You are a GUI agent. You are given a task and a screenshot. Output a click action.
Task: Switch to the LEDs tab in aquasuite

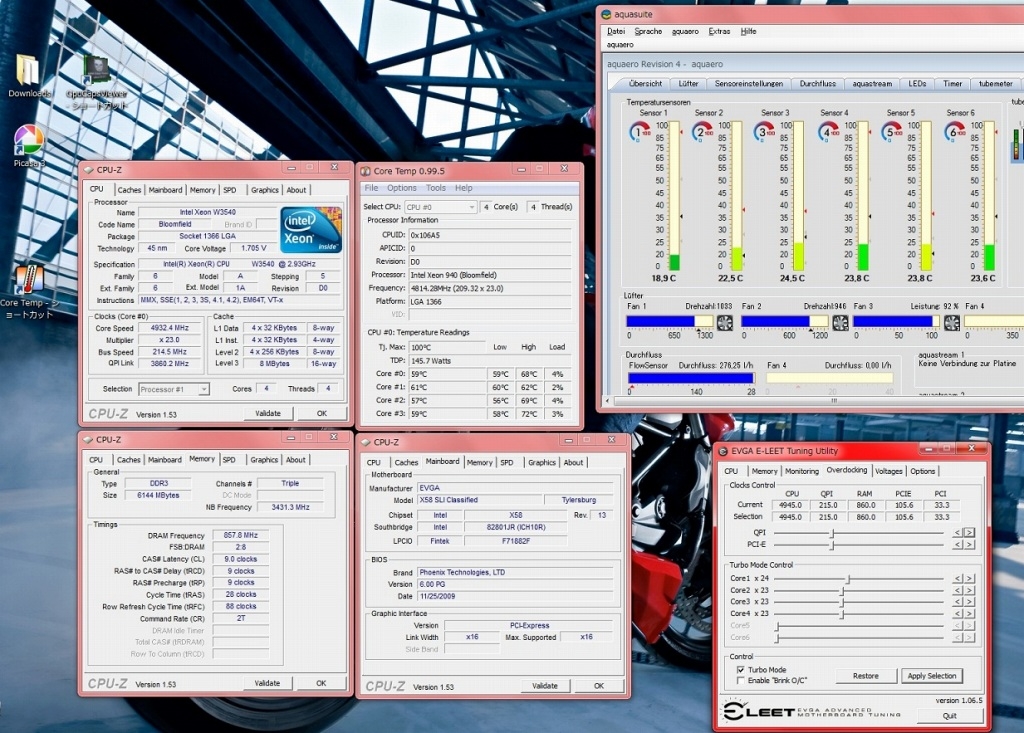pos(917,84)
